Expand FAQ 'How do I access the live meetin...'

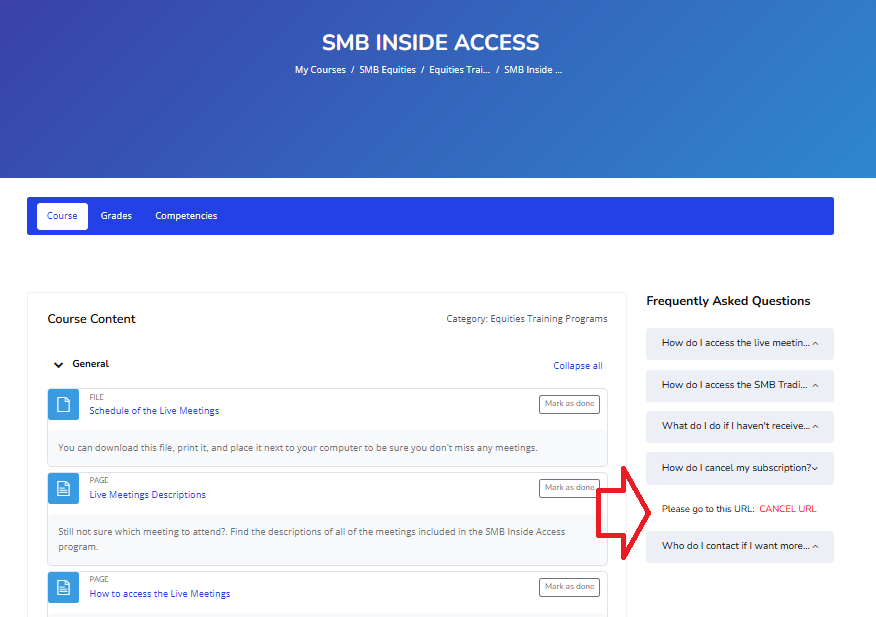[x=740, y=343]
